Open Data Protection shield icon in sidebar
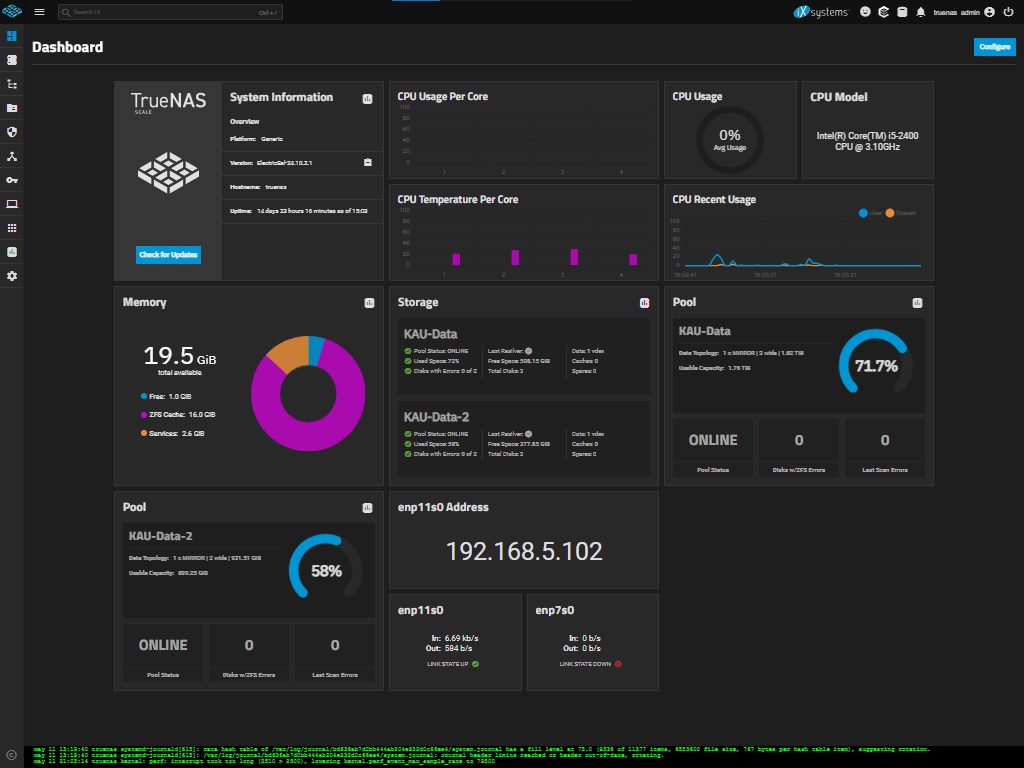 pyautogui.click(x=12, y=132)
